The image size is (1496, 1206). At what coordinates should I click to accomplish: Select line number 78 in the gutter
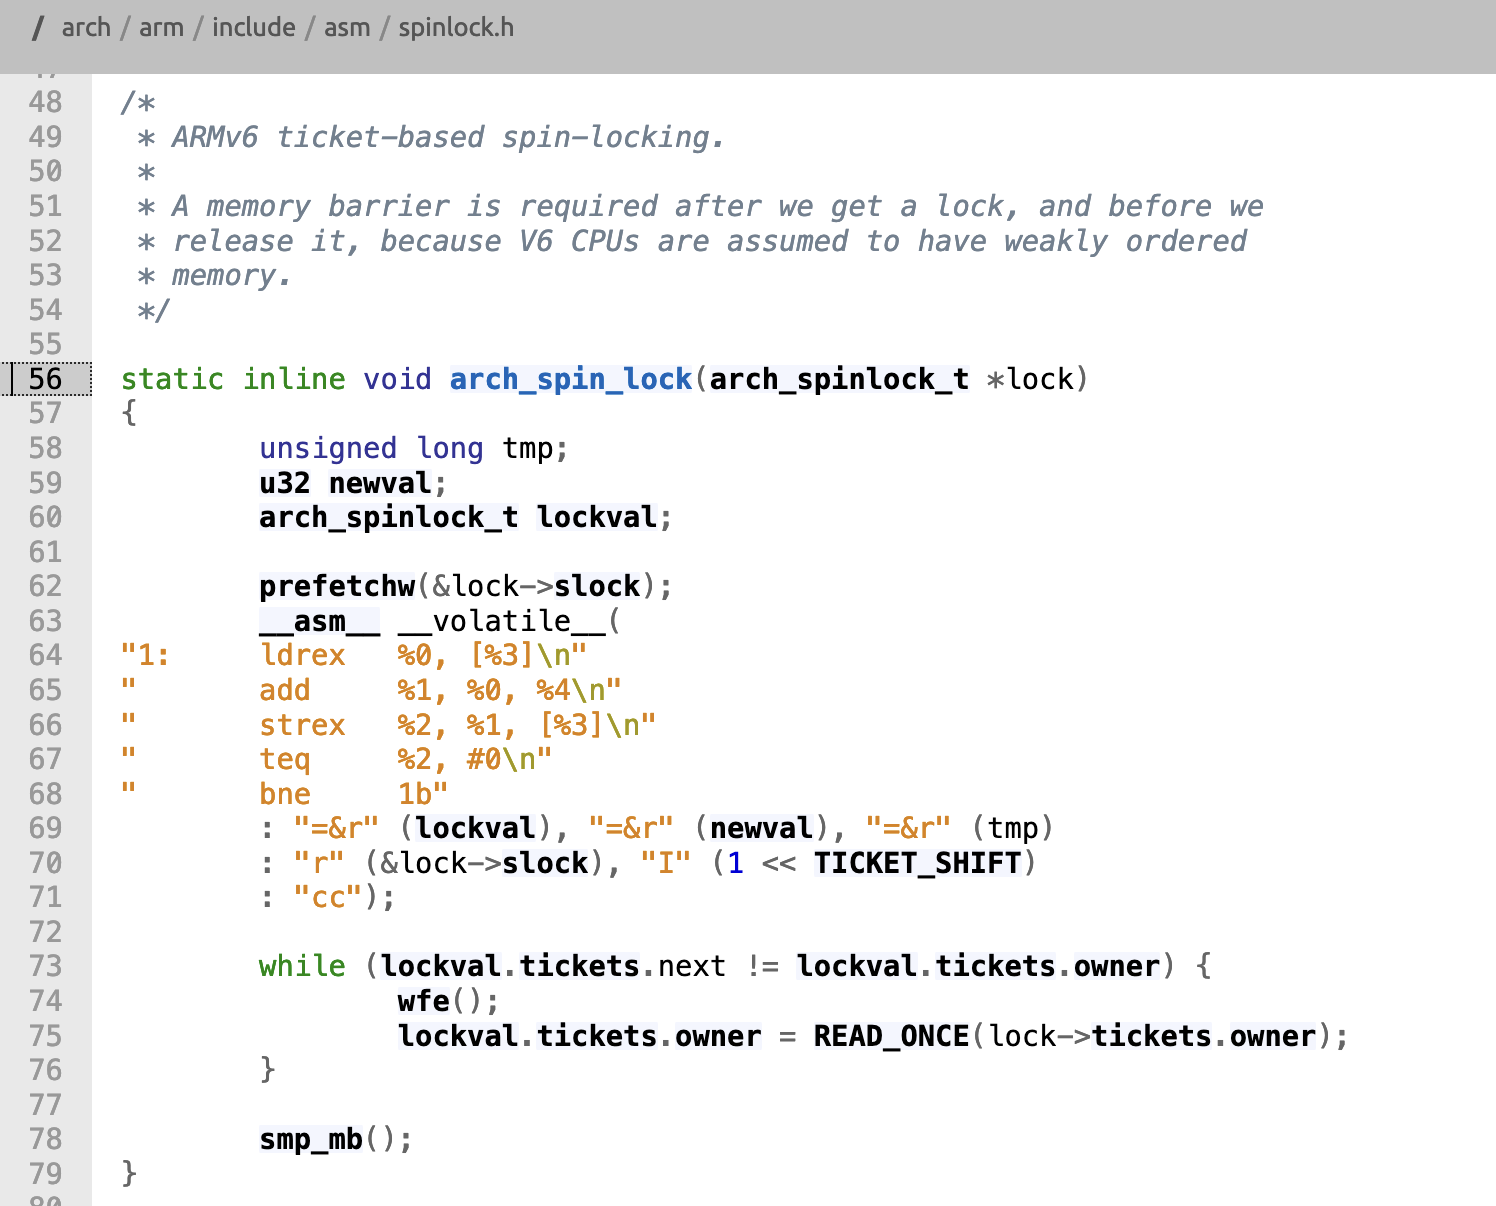45,1139
